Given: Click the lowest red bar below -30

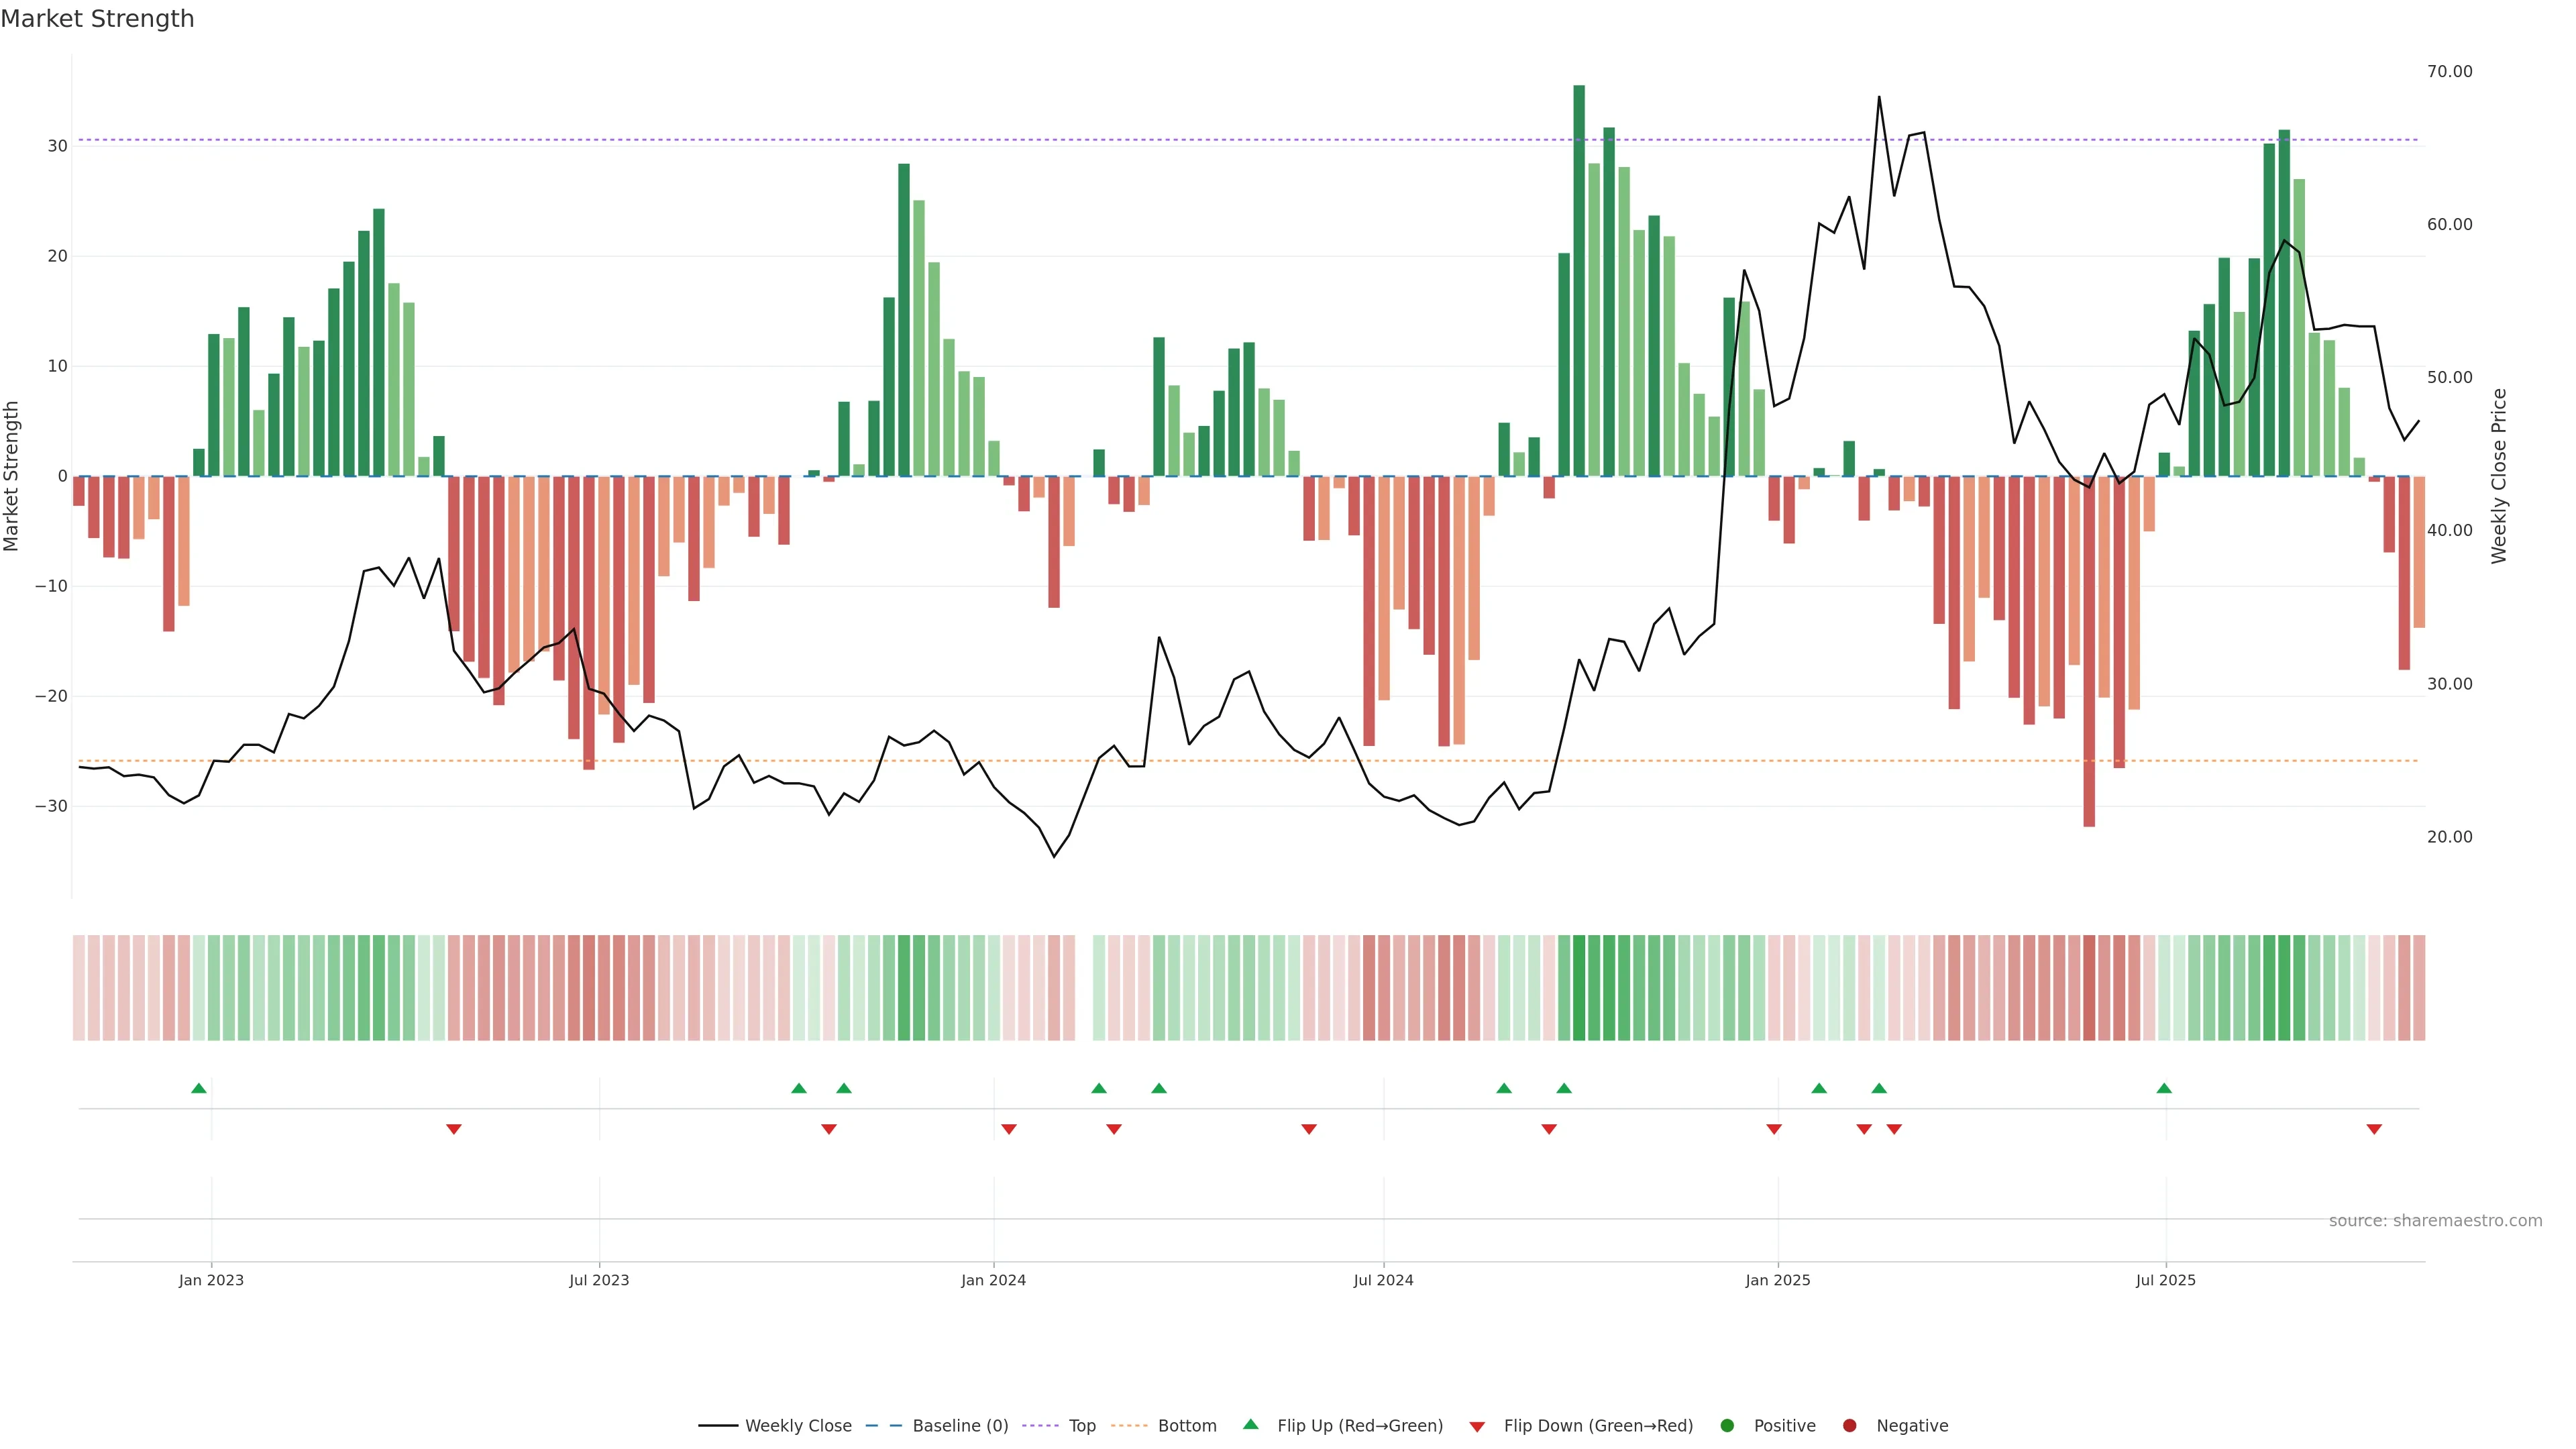Looking at the screenshot, I should coord(2089,650).
